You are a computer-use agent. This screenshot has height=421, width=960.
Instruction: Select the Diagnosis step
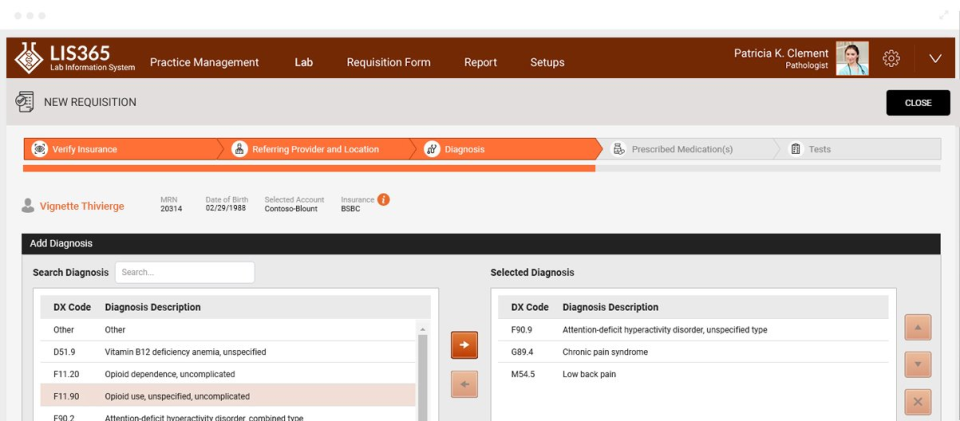click(505, 149)
